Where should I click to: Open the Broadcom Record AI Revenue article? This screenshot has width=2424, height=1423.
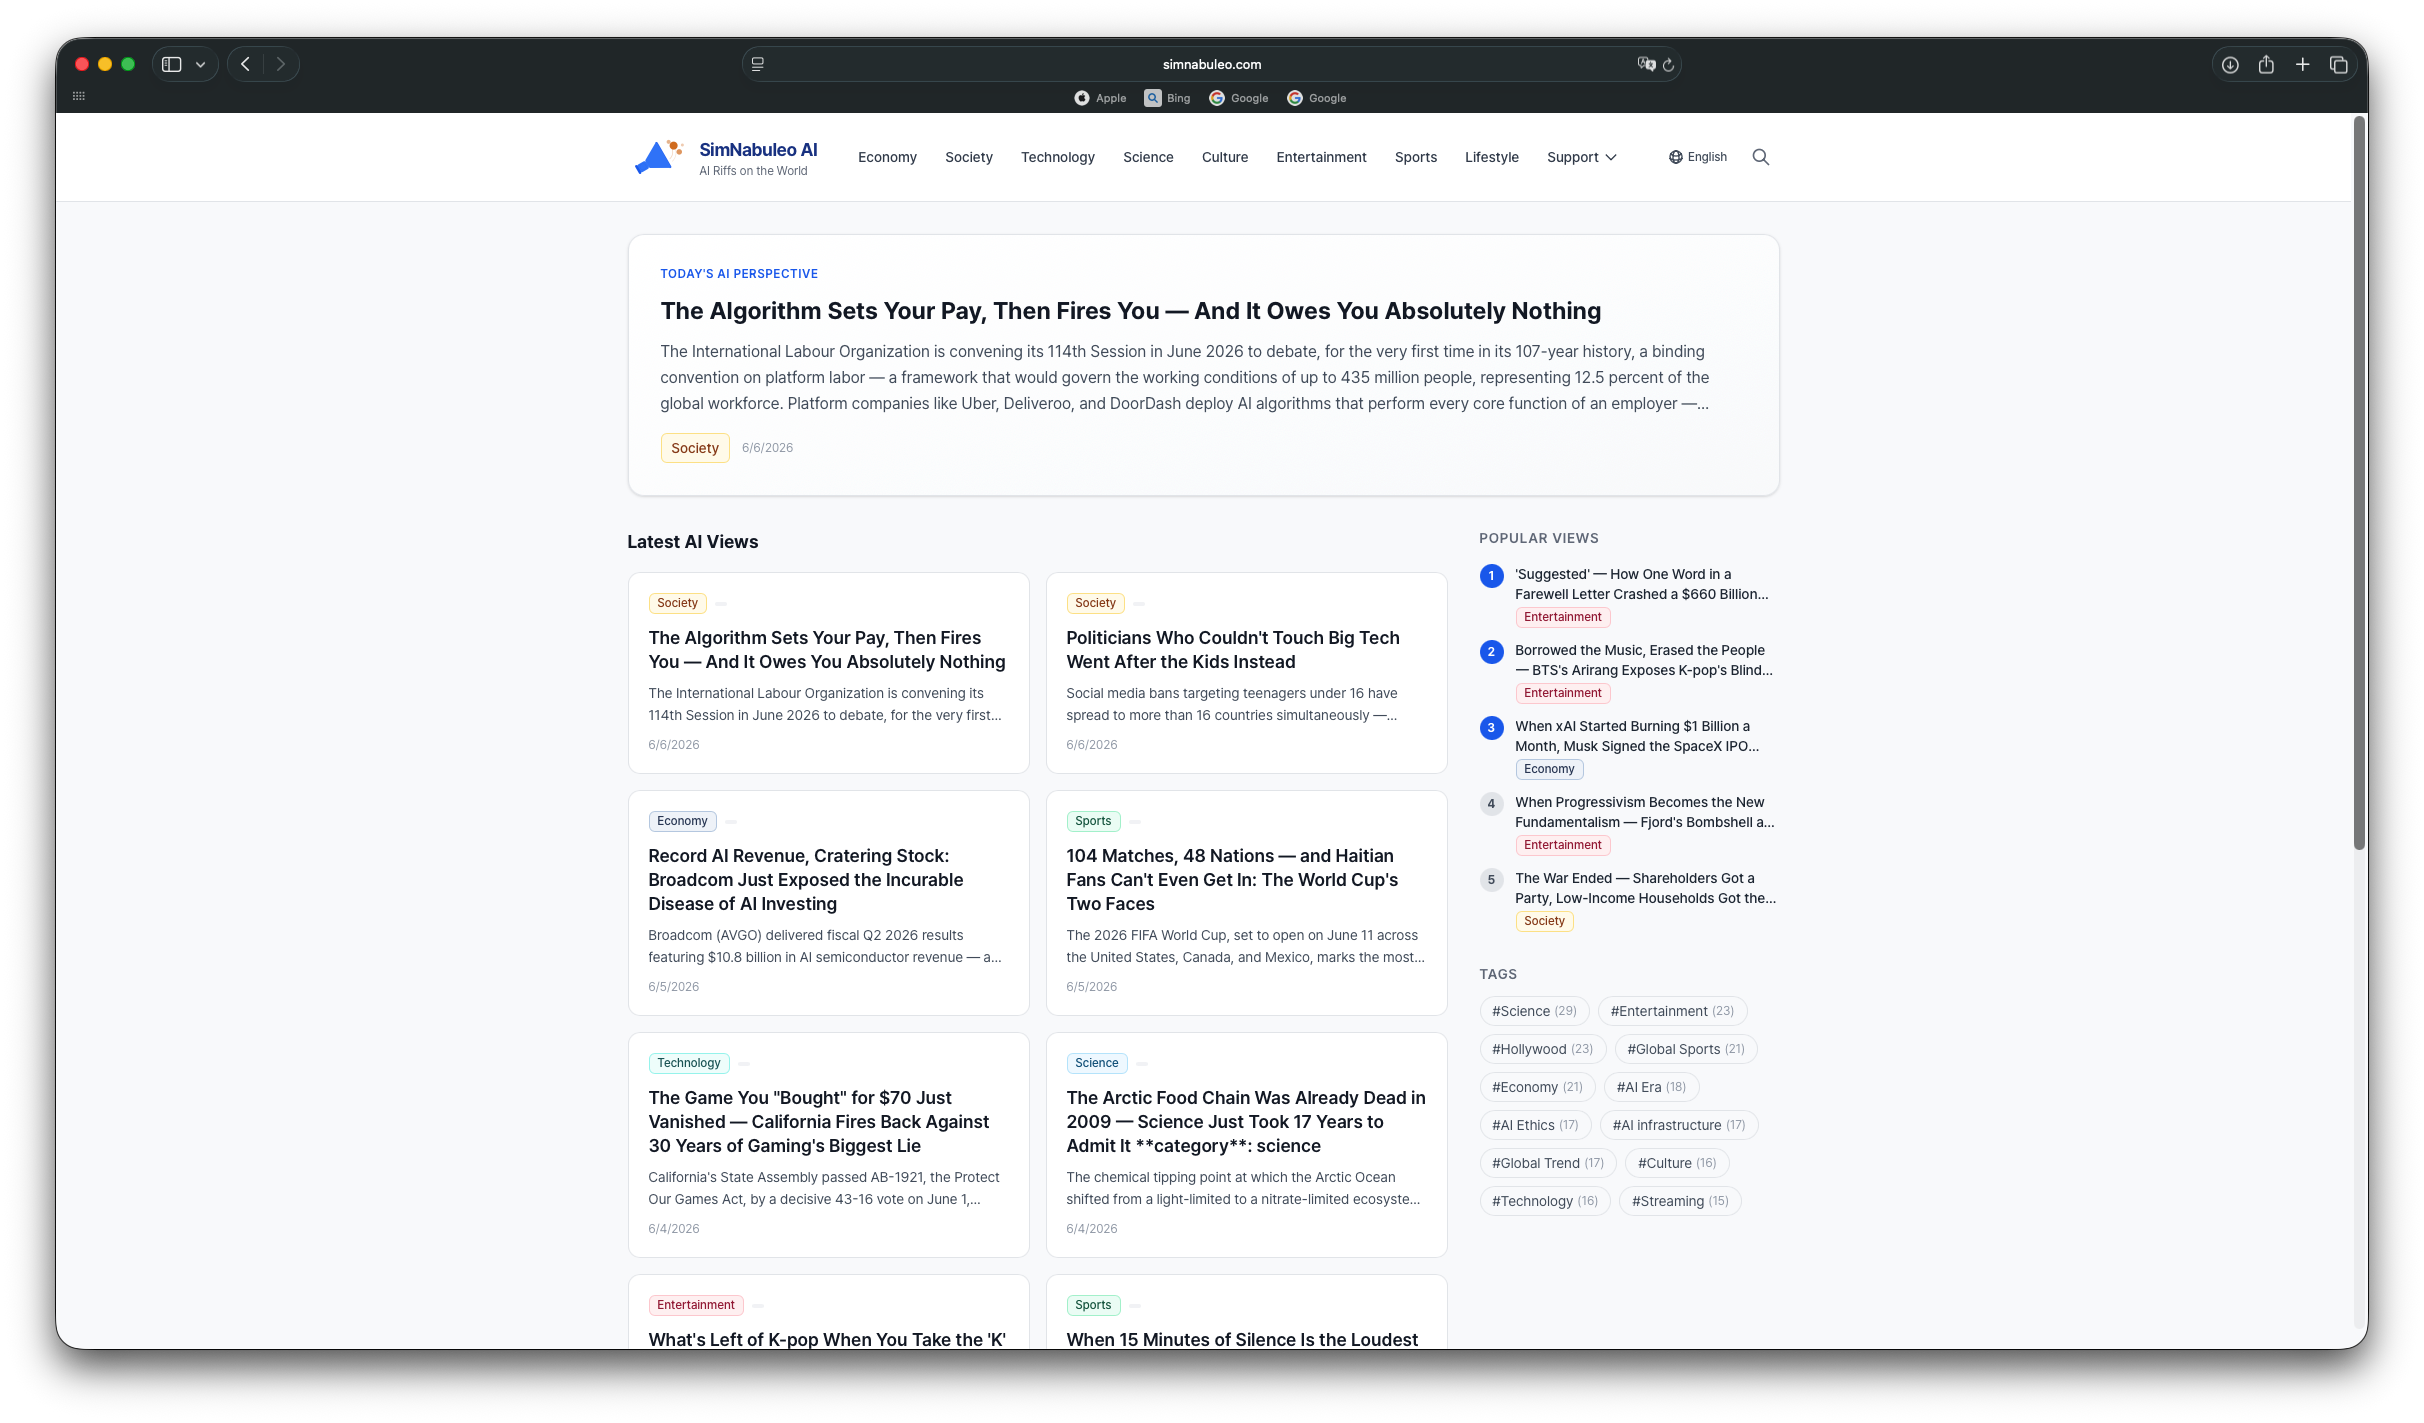pos(806,880)
